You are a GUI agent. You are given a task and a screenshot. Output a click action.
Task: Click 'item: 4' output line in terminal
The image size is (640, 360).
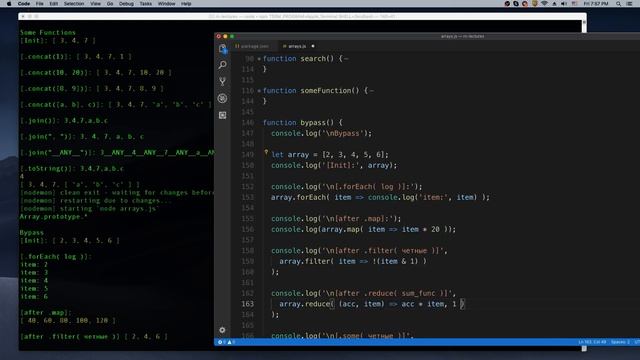[x=34, y=281]
